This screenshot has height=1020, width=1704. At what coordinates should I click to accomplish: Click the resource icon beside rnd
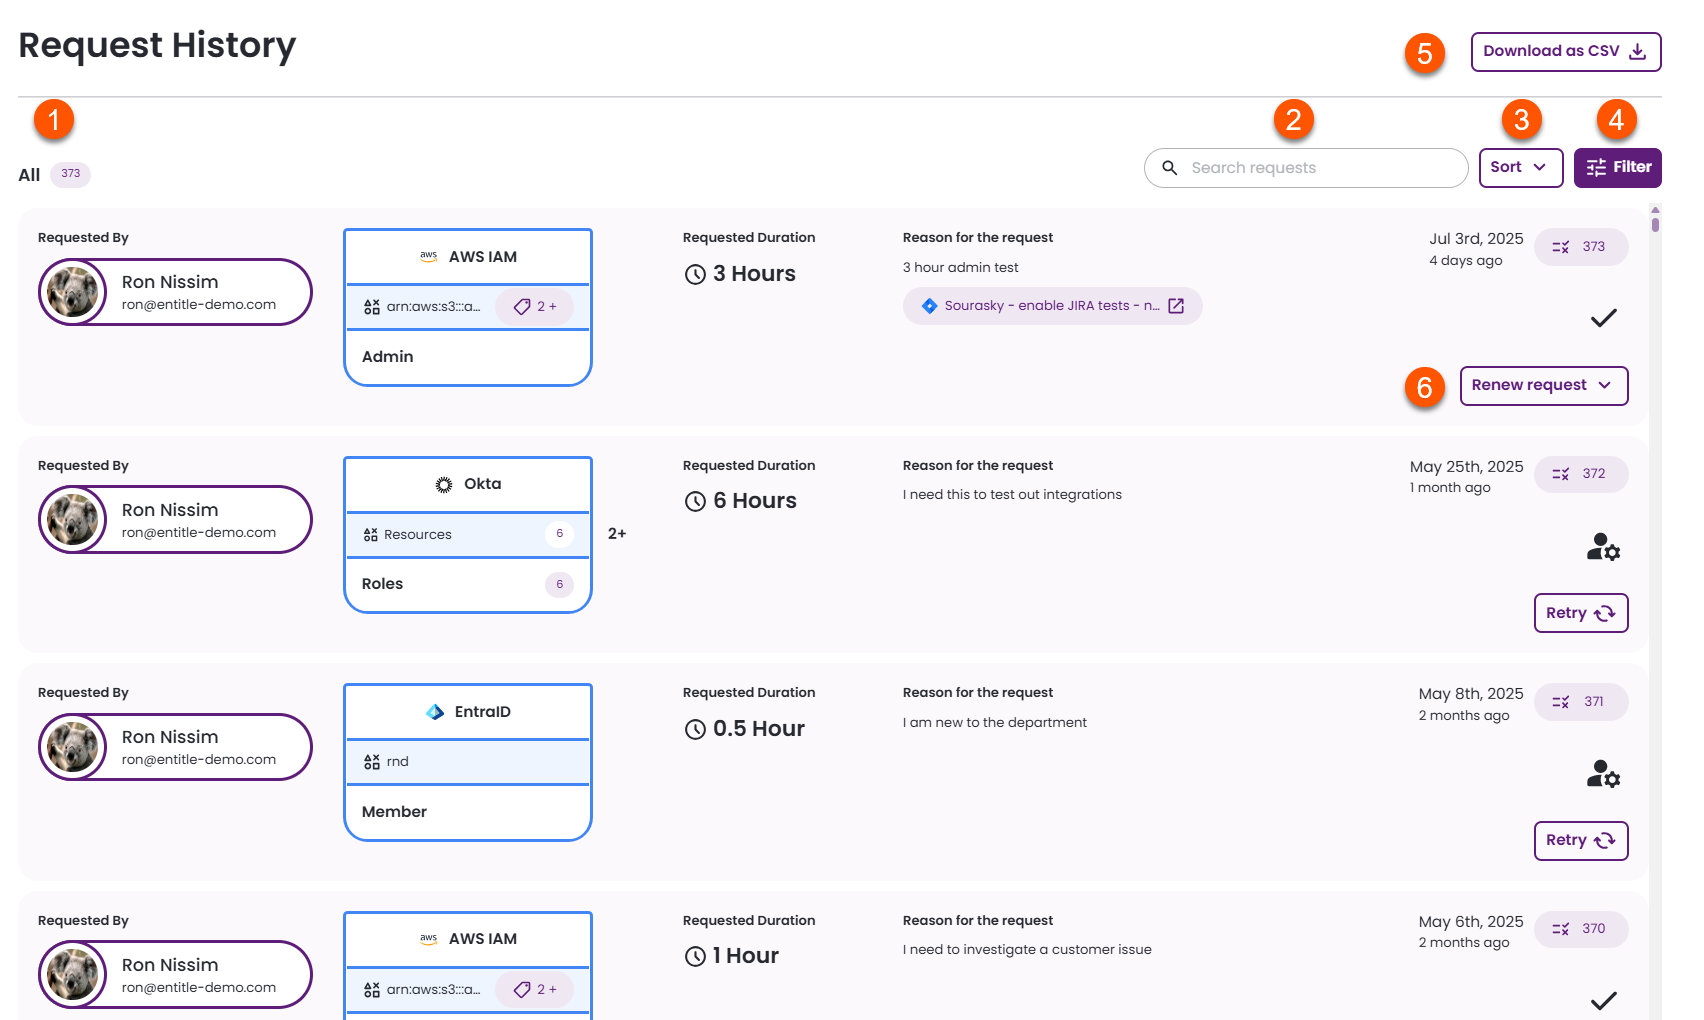point(372,762)
